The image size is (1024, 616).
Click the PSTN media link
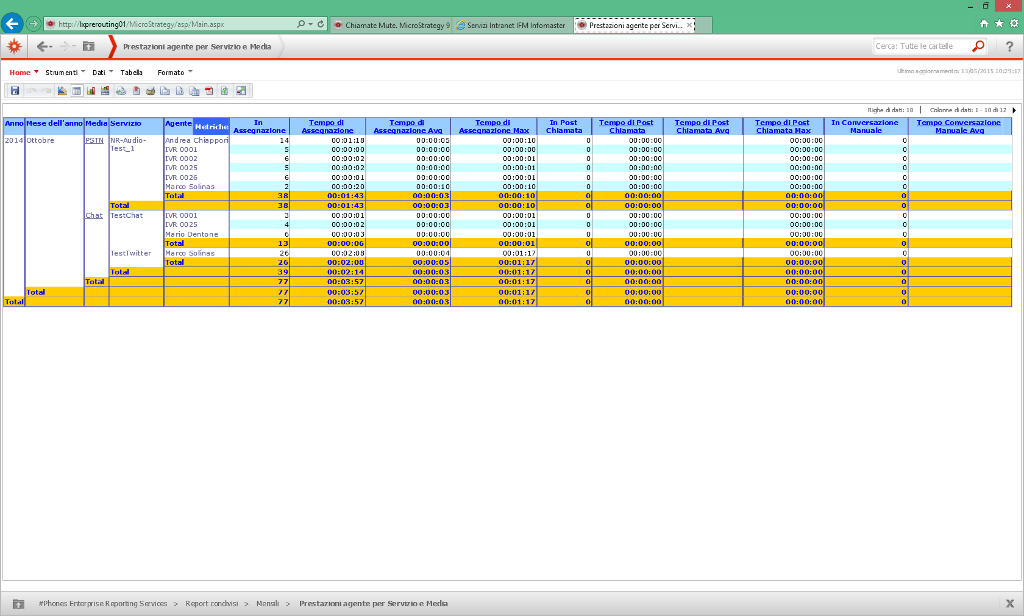pyautogui.click(x=94, y=140)
